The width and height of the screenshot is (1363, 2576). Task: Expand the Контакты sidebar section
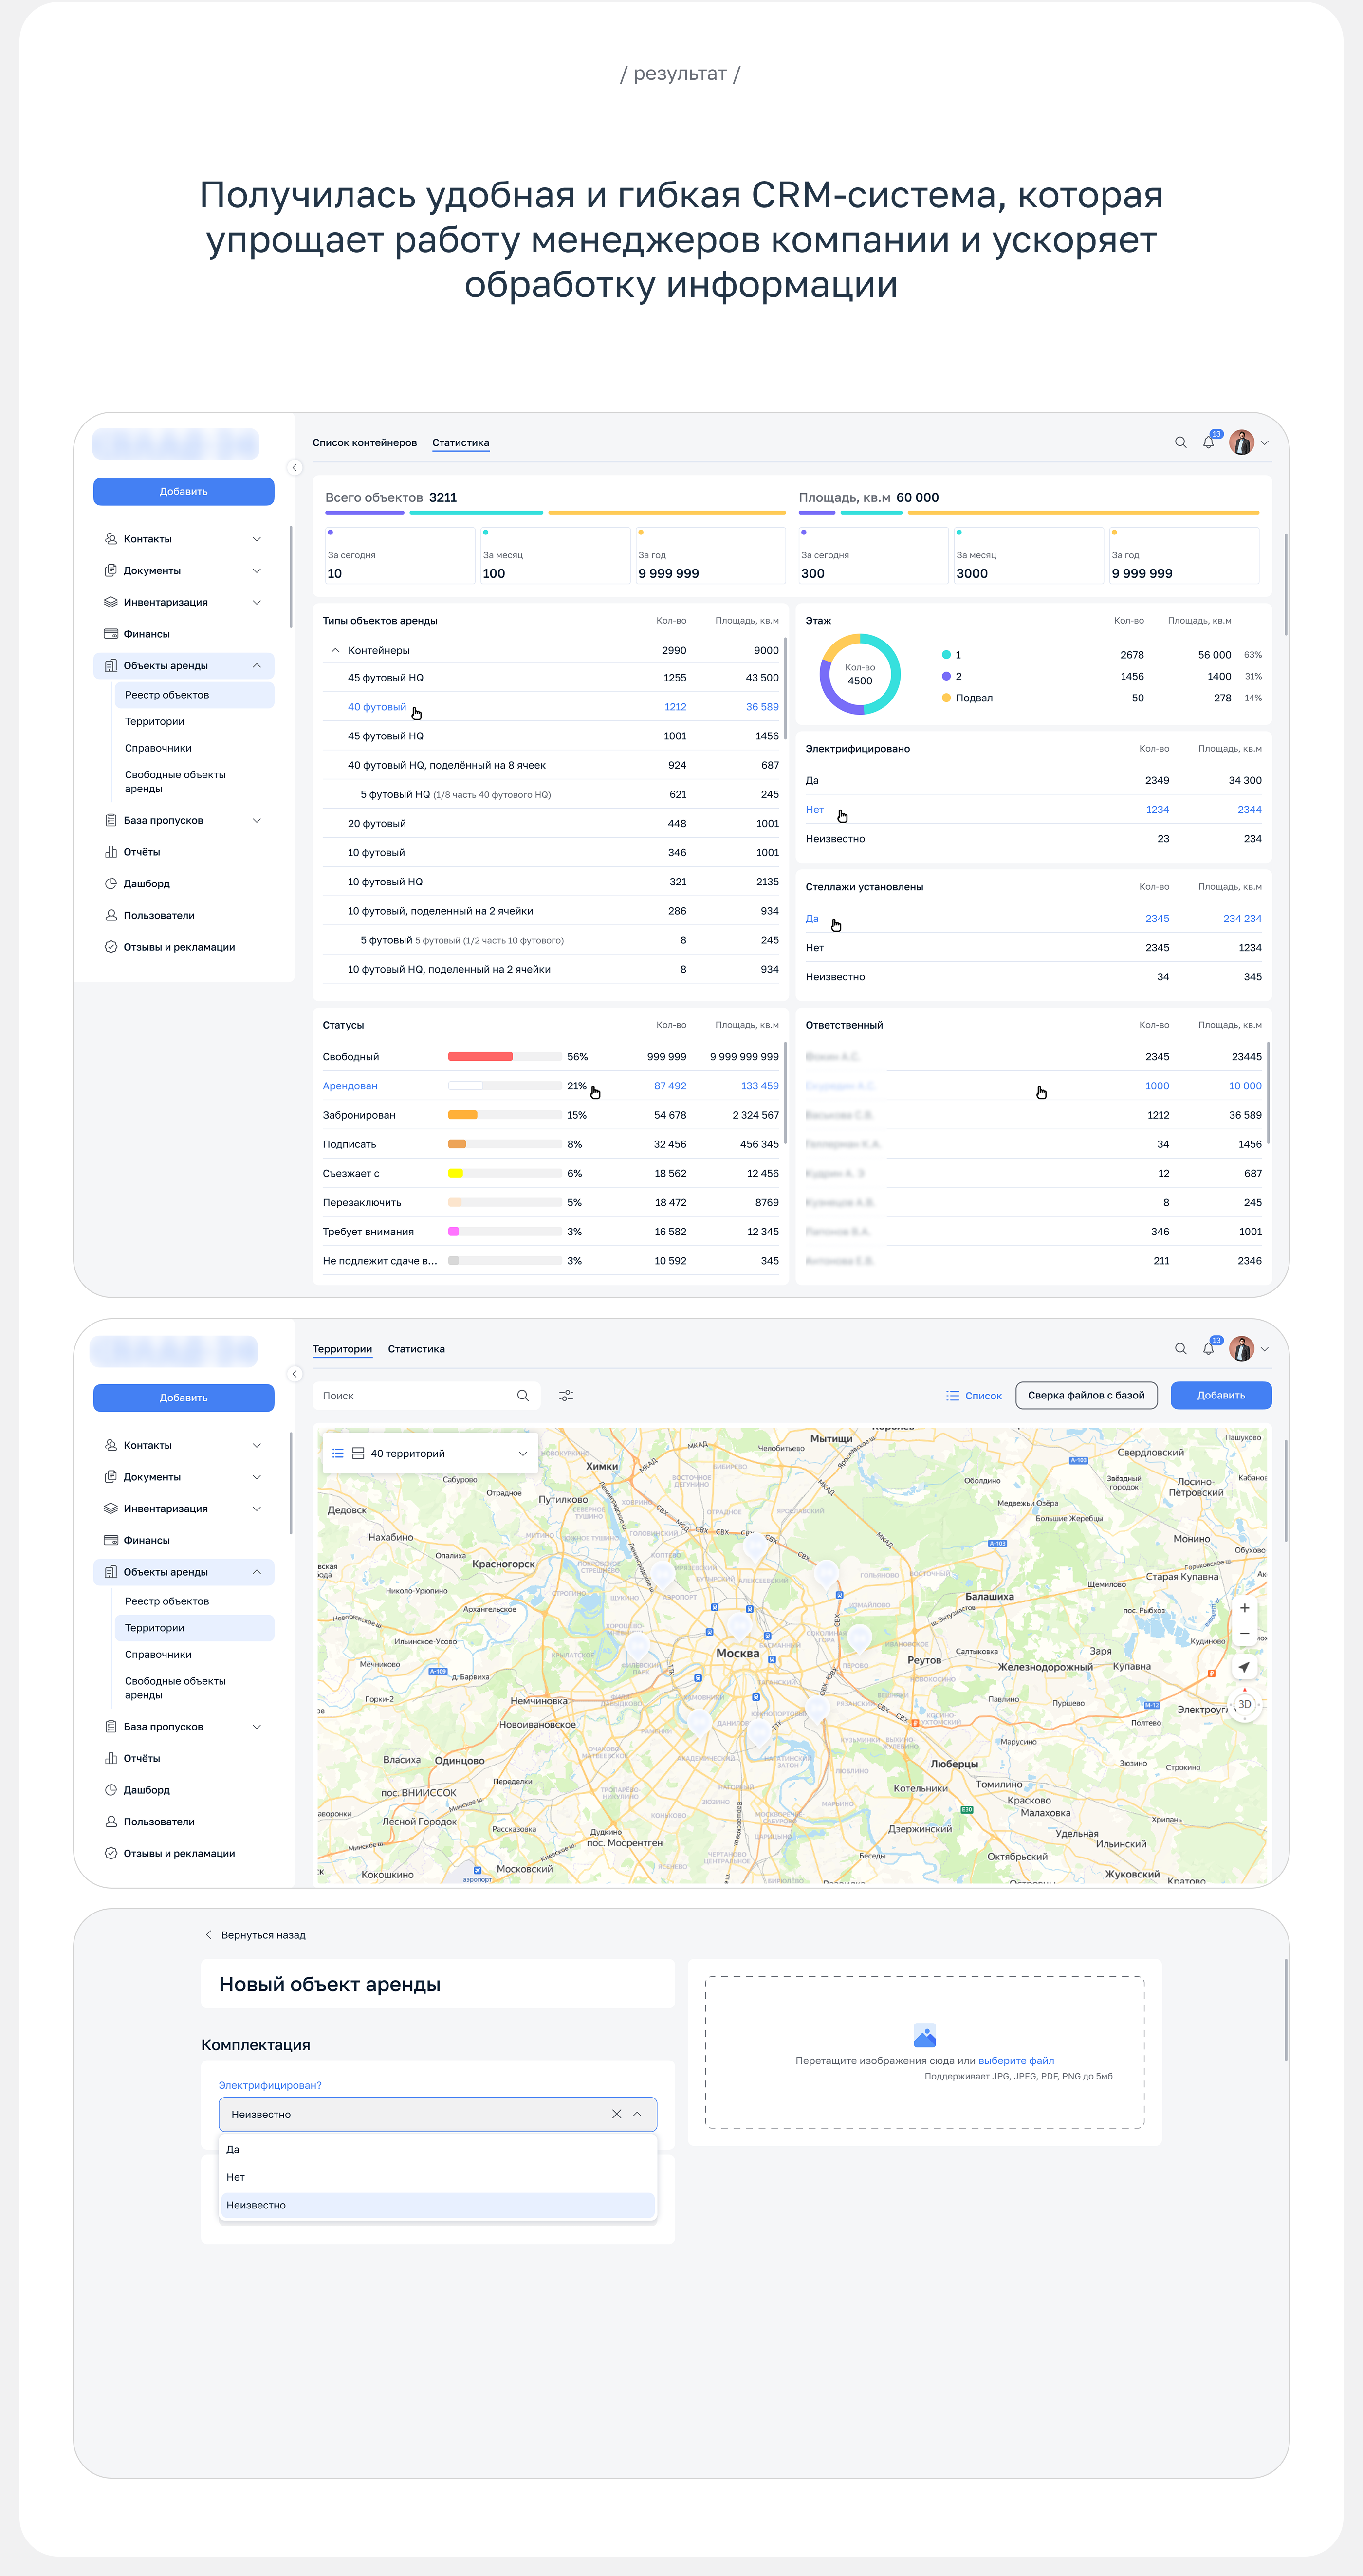(257, 538)
